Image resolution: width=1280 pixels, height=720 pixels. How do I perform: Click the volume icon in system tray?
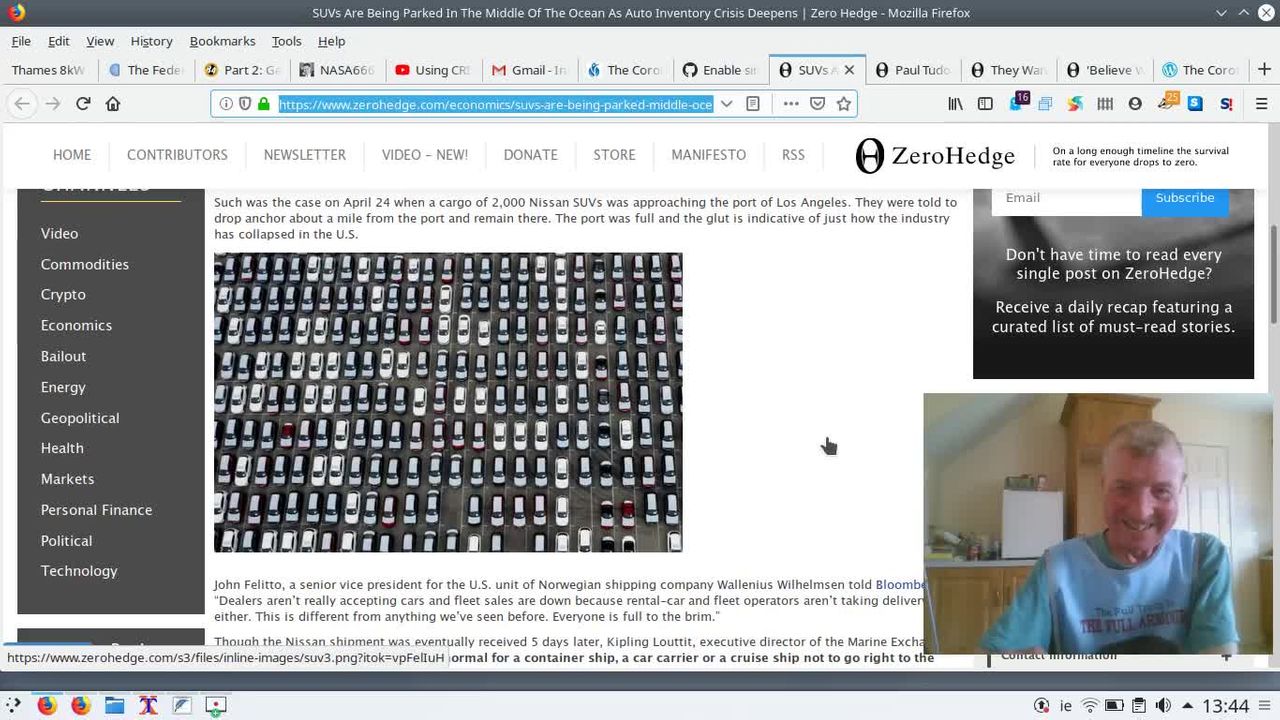point(1163,706)
